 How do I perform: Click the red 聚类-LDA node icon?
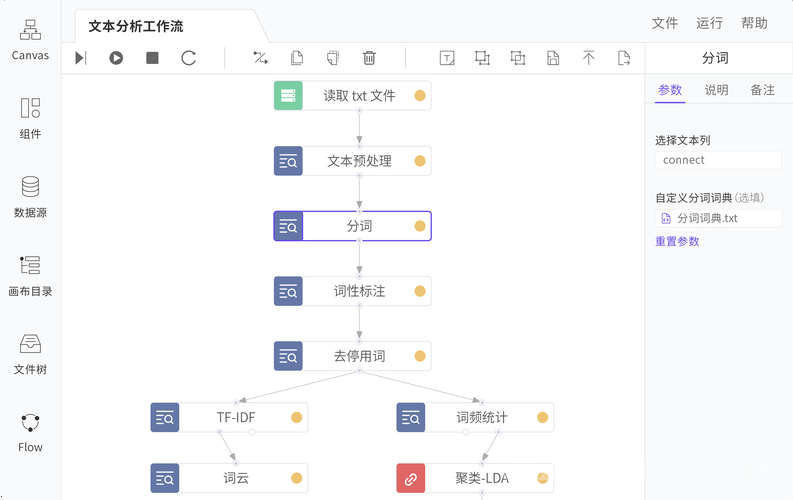411,478
